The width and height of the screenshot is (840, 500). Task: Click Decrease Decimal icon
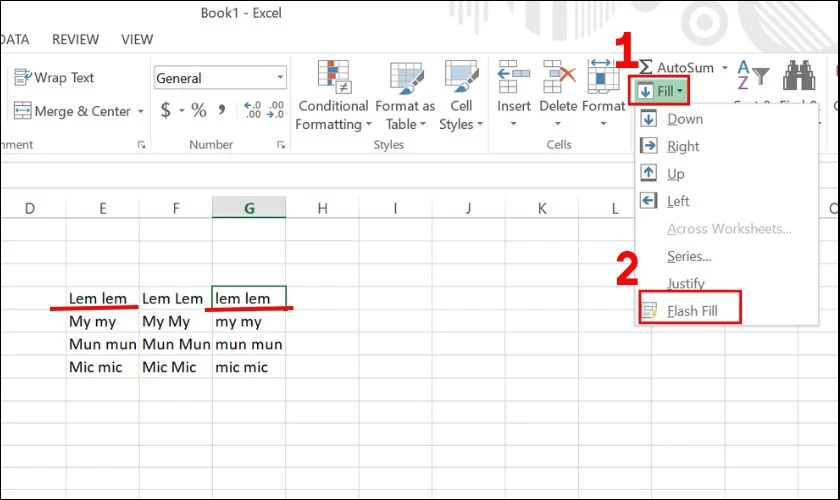276,110
